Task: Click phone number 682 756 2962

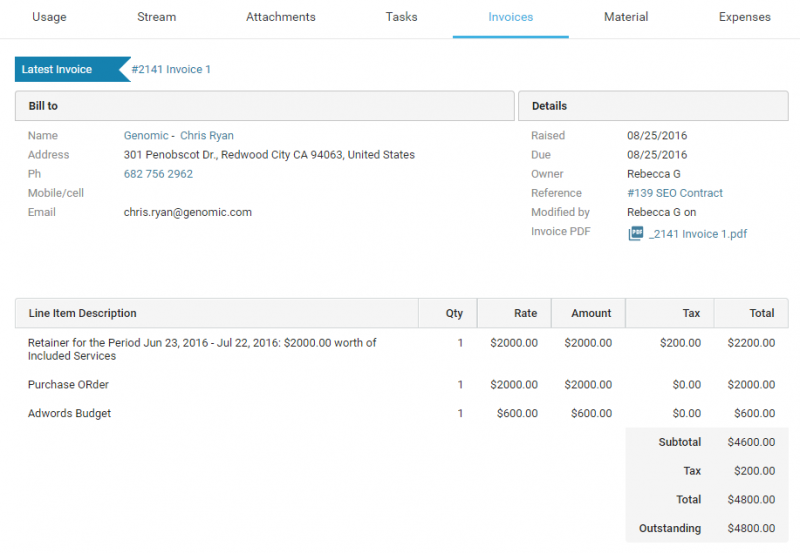Action: click(158, 174)
